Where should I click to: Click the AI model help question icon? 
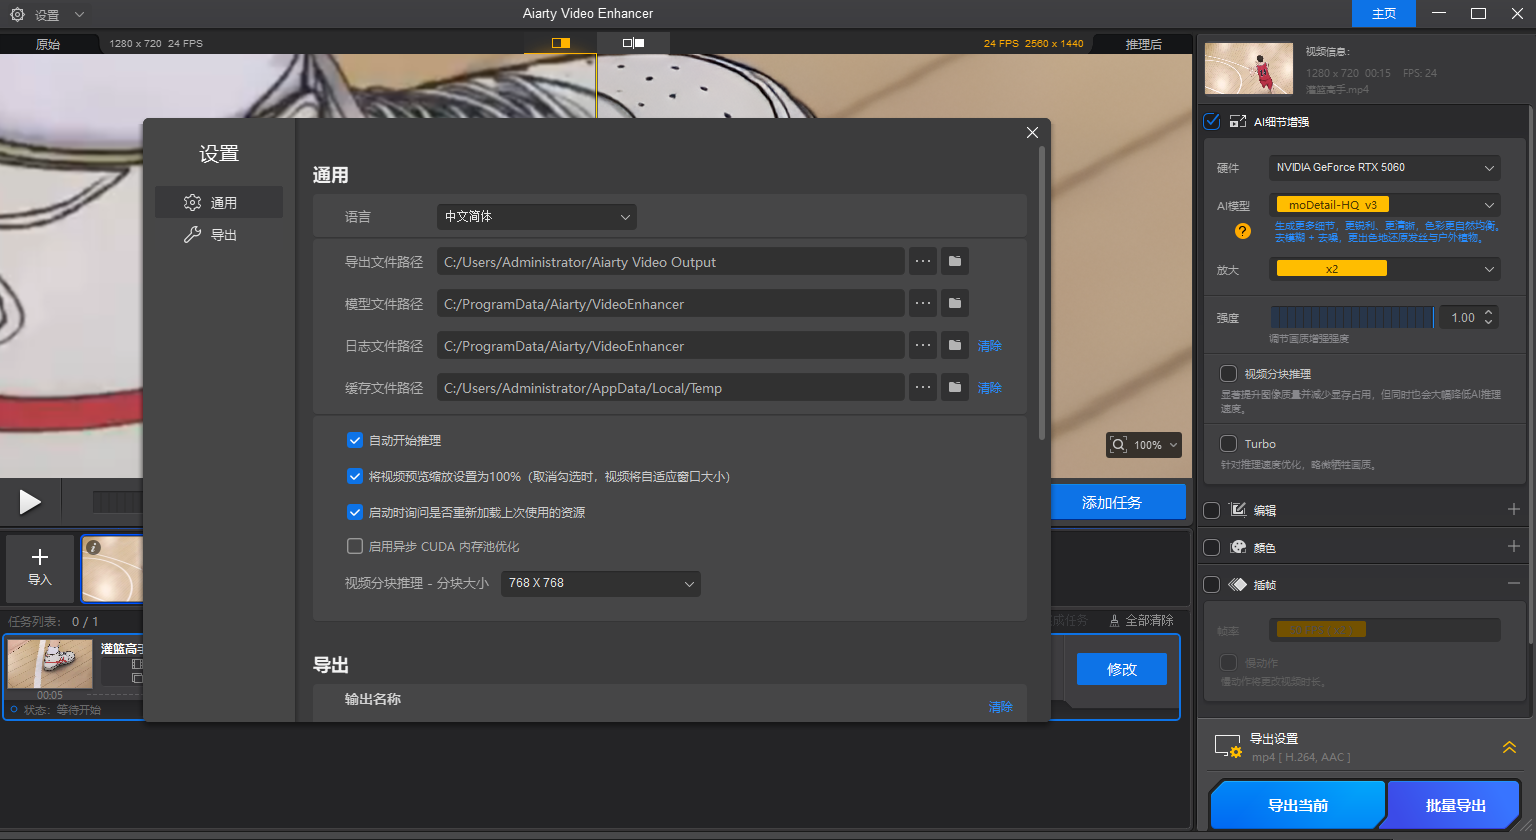1243,231
